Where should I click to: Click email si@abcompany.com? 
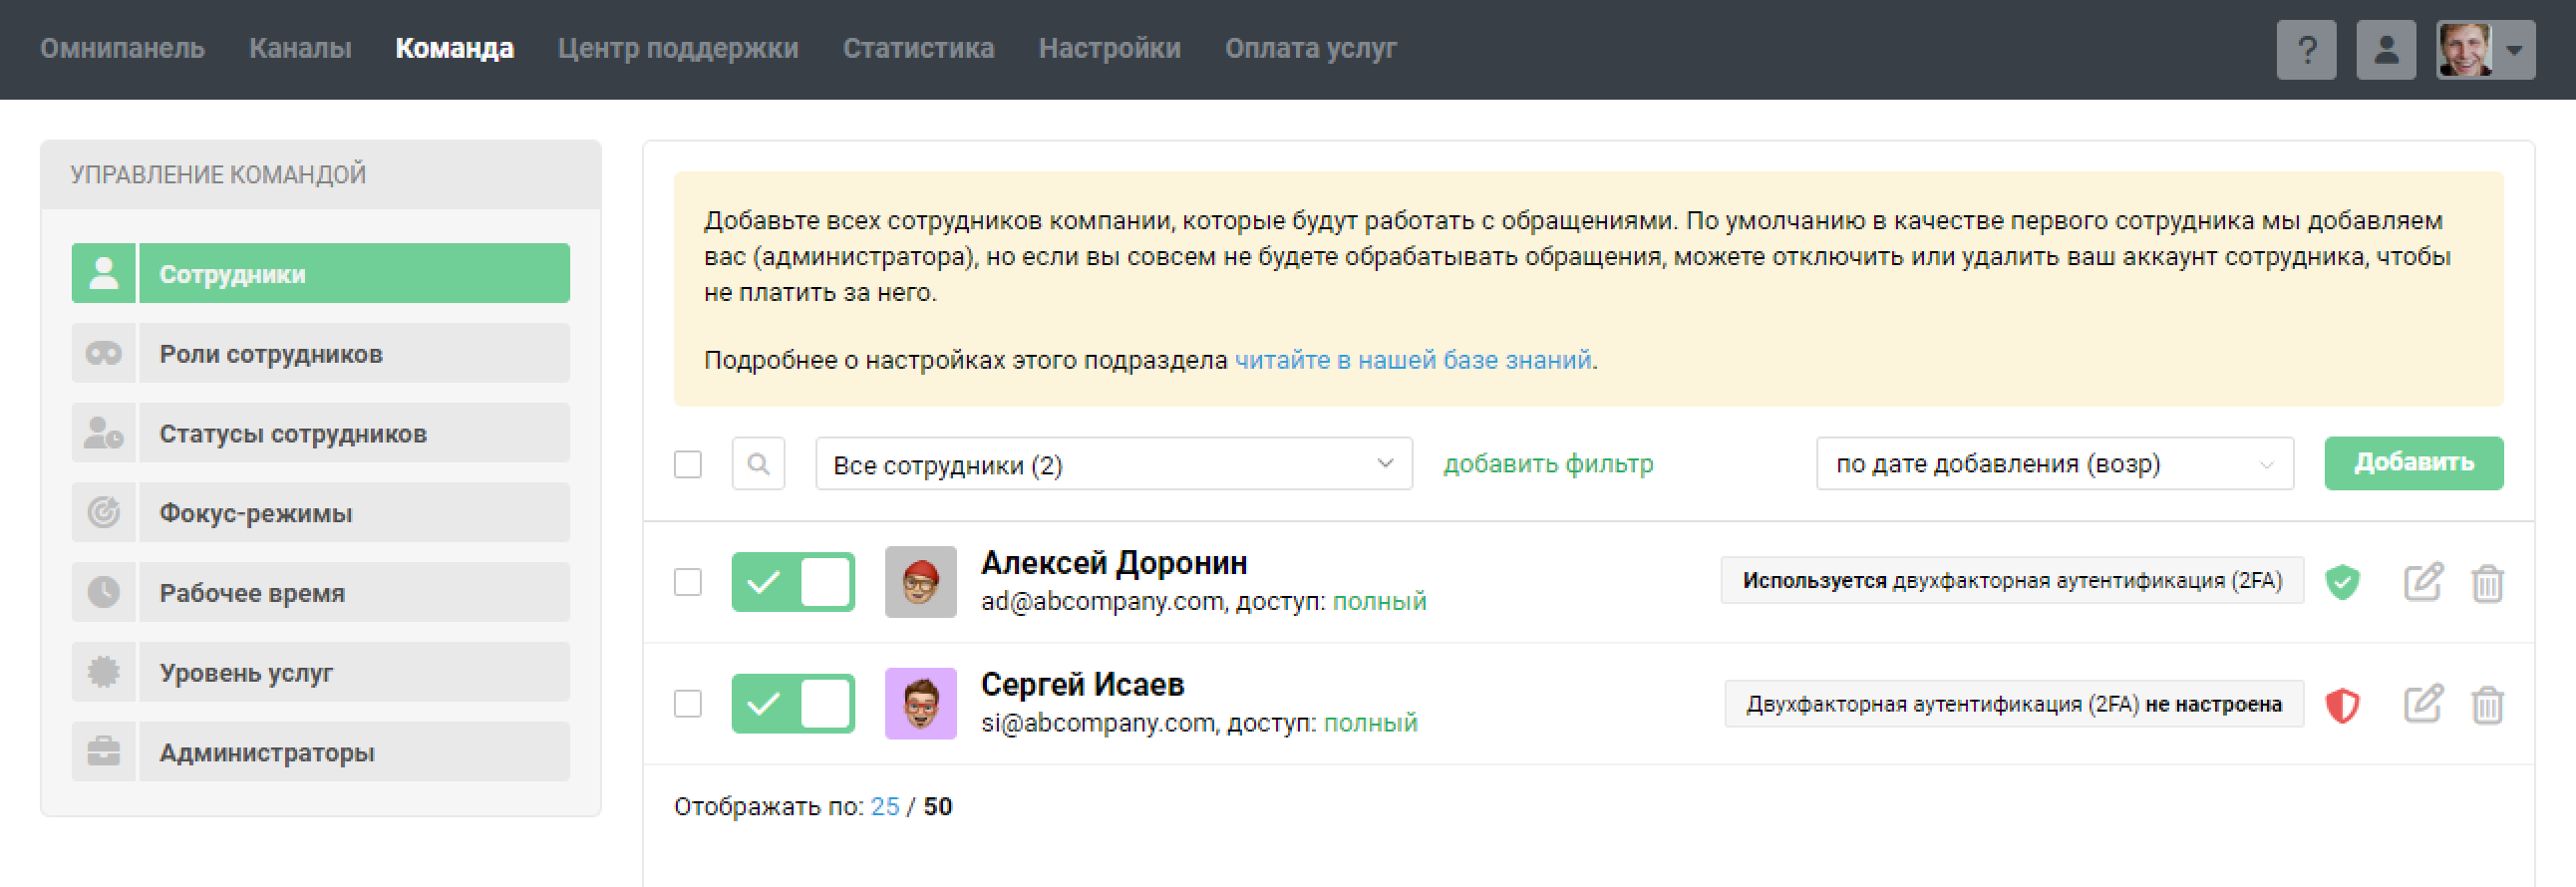pyautogui.click(x=1098, y=723)
